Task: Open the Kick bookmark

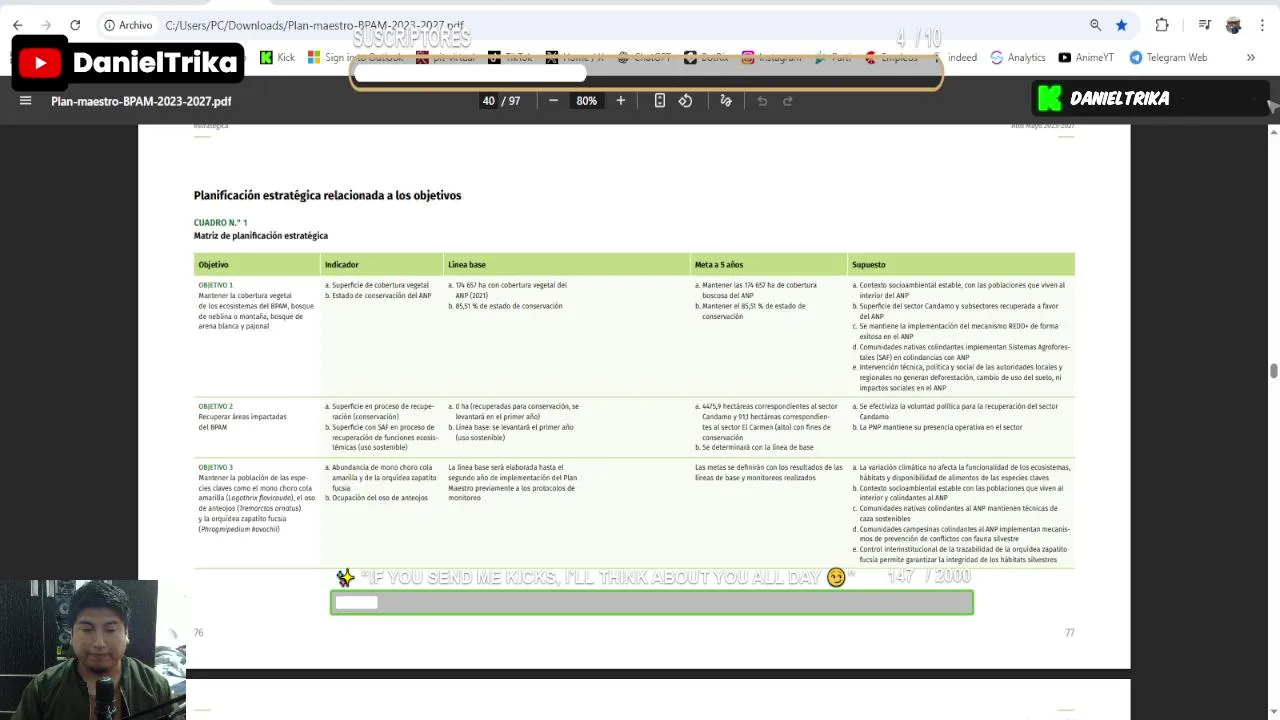Action: (x=277, y=57)
